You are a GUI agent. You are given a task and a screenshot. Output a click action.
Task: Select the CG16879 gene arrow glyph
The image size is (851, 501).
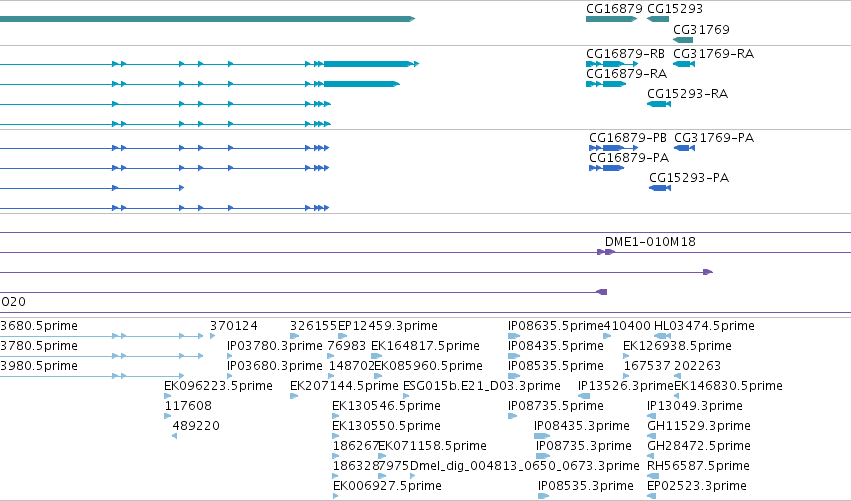[611, 19]
